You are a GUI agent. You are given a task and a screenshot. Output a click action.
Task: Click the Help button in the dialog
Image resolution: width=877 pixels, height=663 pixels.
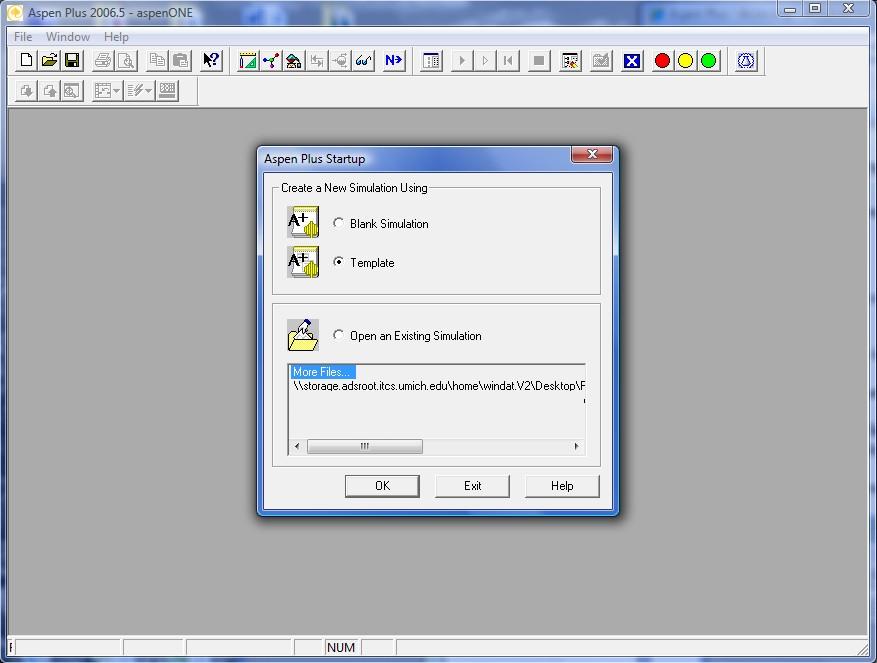tap(562, 486)
